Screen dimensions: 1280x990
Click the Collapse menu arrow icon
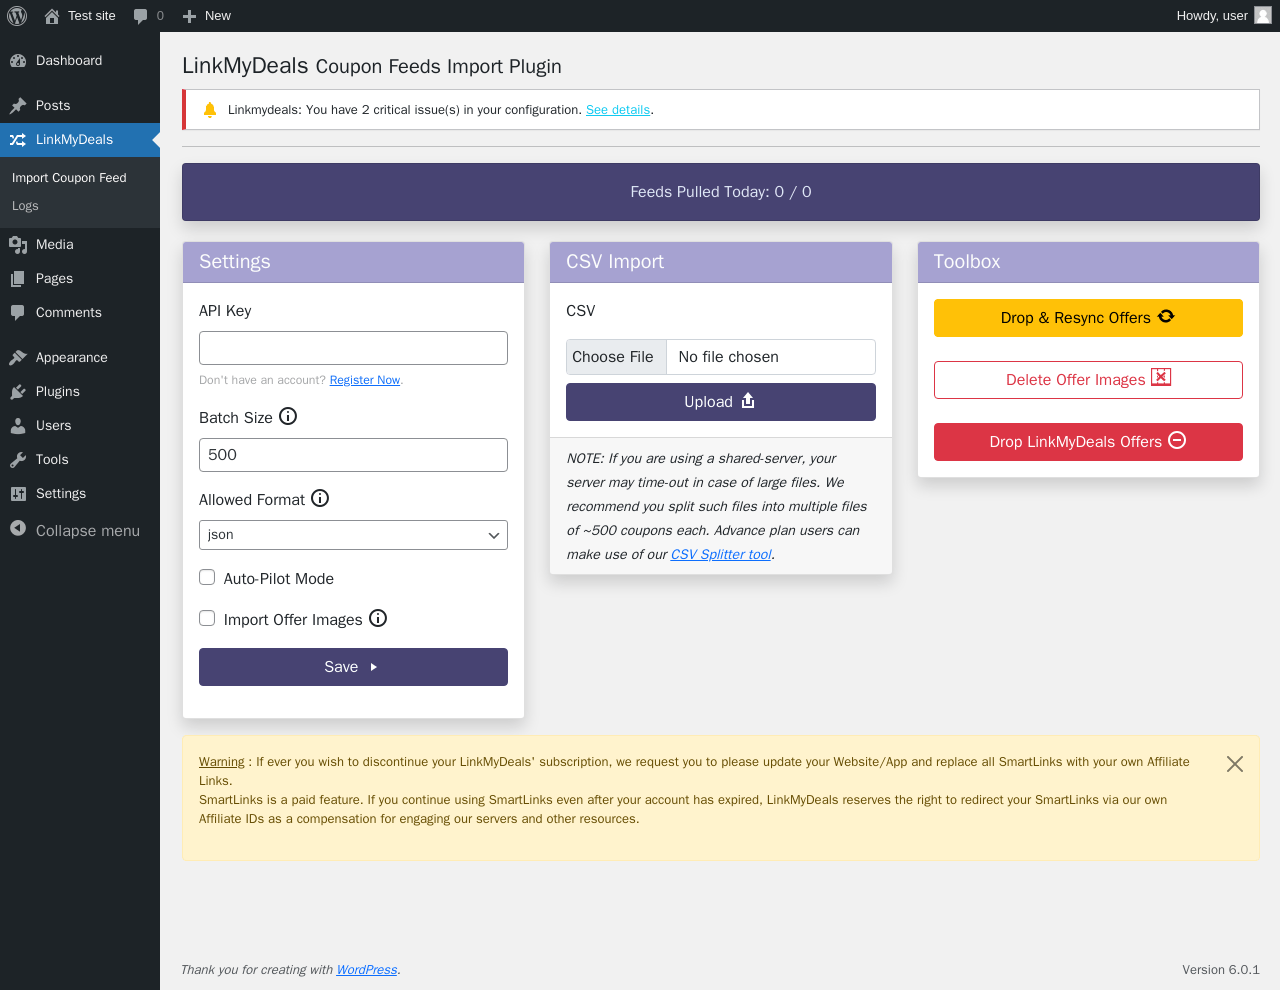(18, 528)
